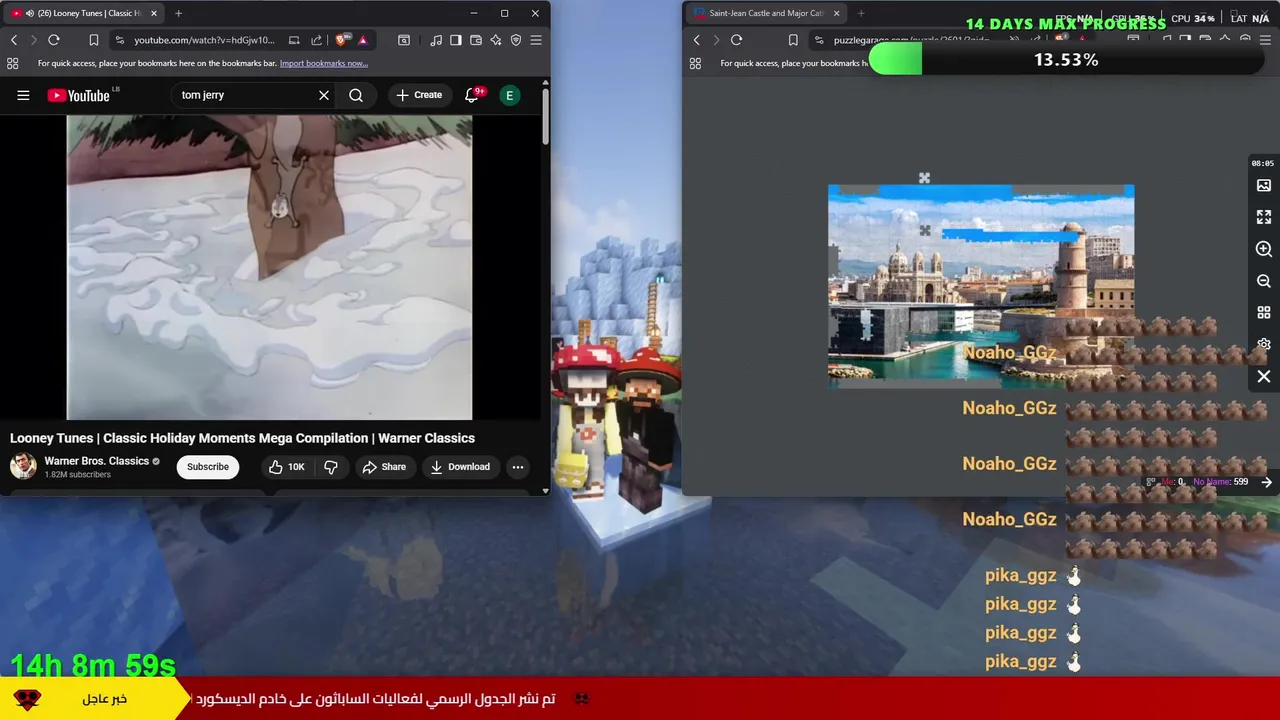Subscribe to Warner Bros. Classics
Screen dimensions: 1280x720
[x=208, y=467]
